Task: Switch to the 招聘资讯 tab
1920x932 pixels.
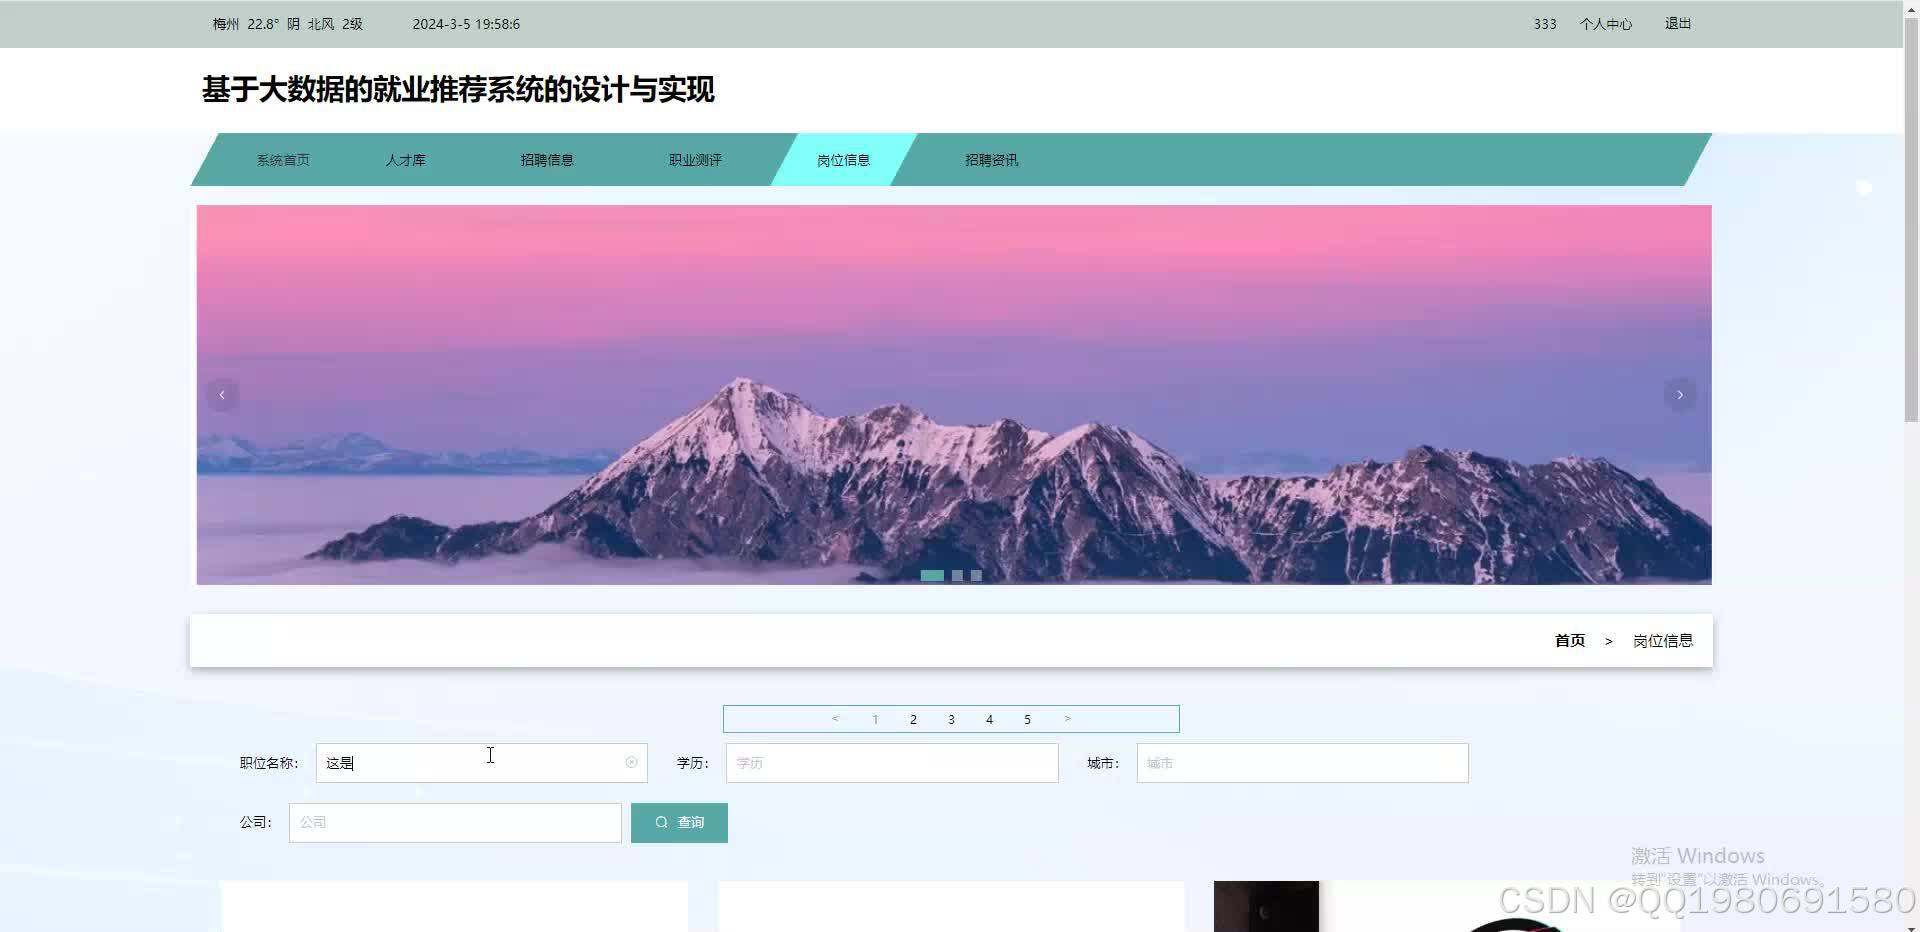Action: [x=991, y=159]
